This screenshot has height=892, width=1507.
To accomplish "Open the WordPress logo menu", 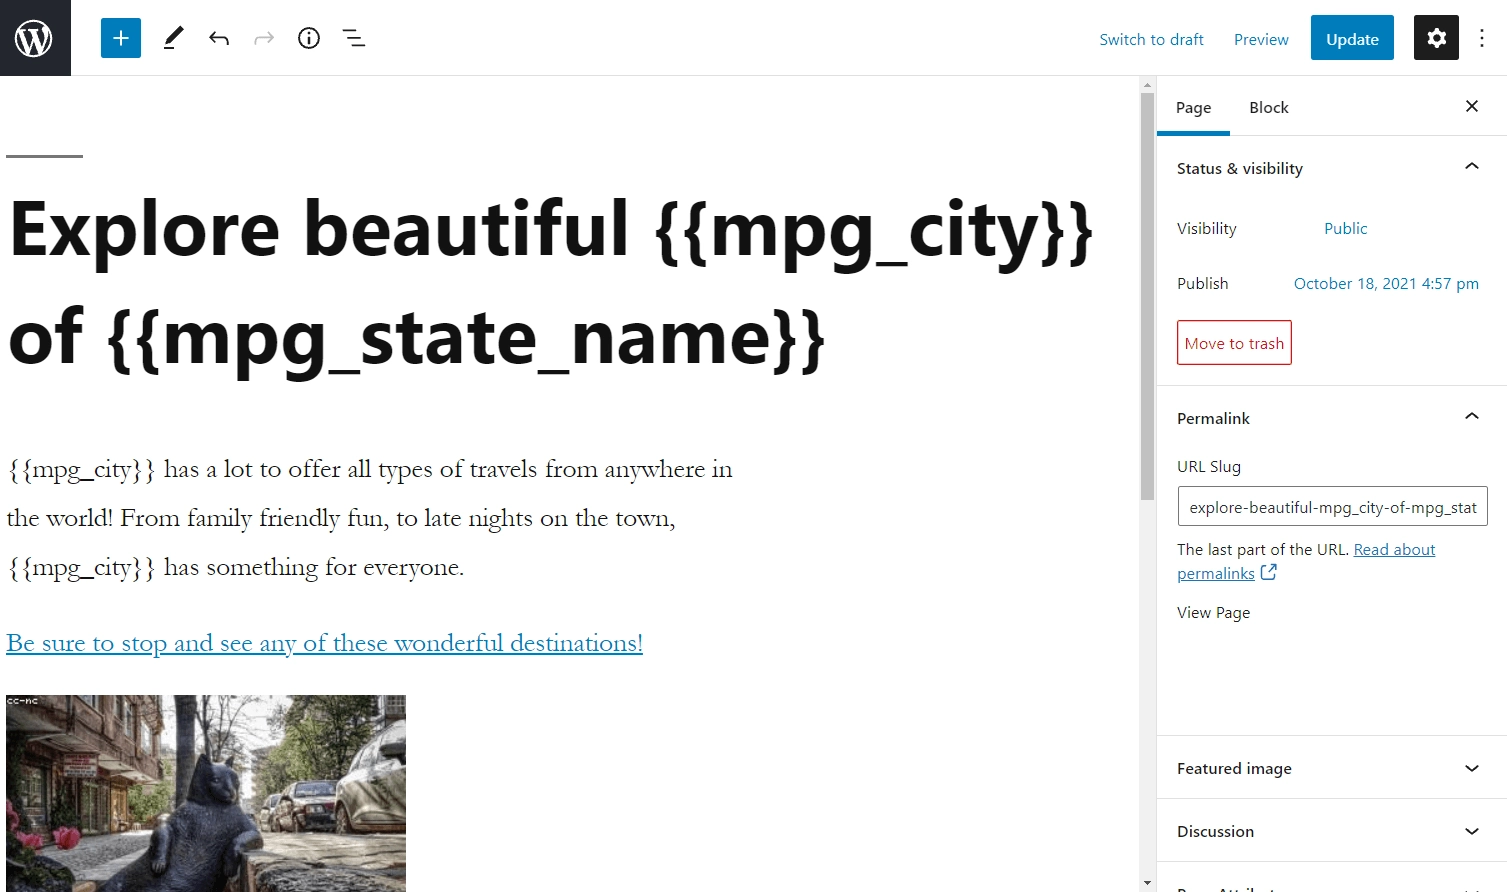I will click(35, 38).
